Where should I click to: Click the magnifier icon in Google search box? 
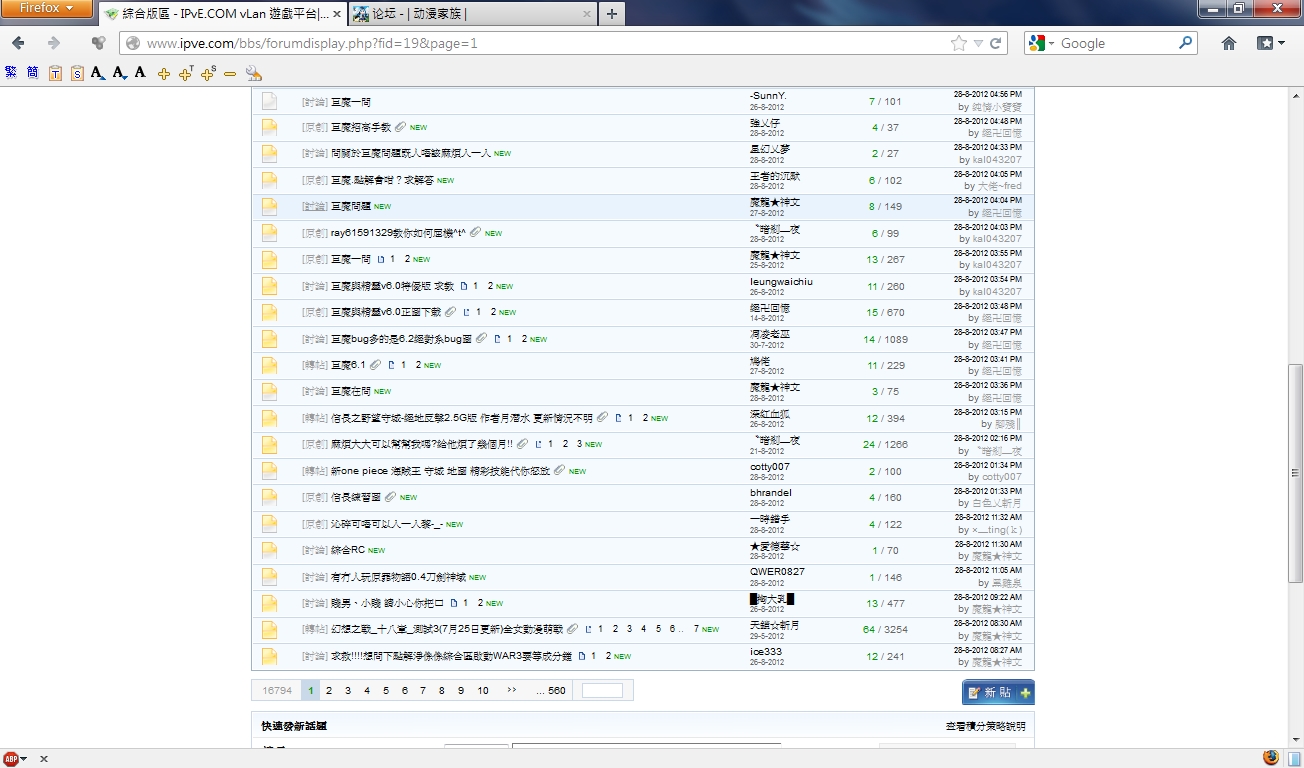point(1186,43)
